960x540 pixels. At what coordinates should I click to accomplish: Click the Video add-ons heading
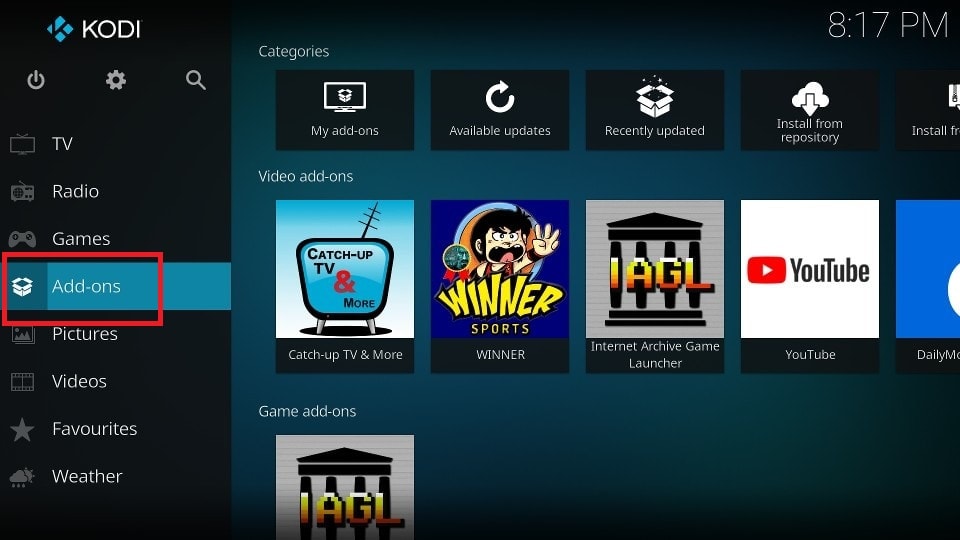(x=306, y=176)
